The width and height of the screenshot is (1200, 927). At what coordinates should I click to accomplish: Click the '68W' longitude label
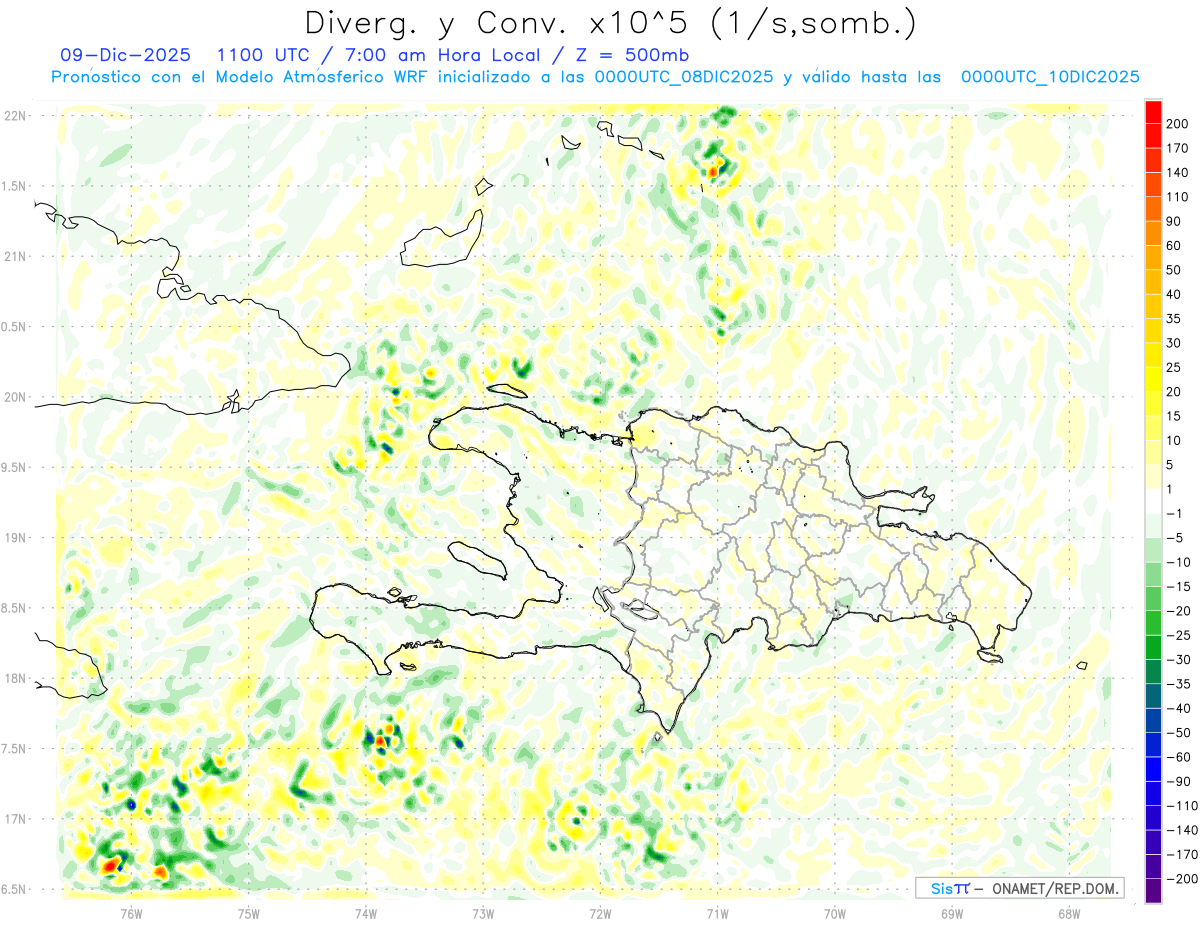(1069, 913)
